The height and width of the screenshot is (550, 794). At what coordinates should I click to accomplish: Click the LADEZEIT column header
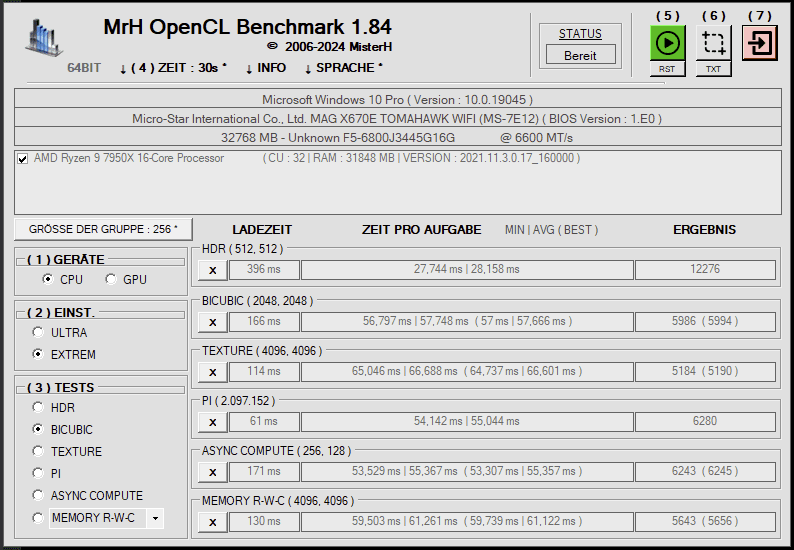click(x=262, y=230)
